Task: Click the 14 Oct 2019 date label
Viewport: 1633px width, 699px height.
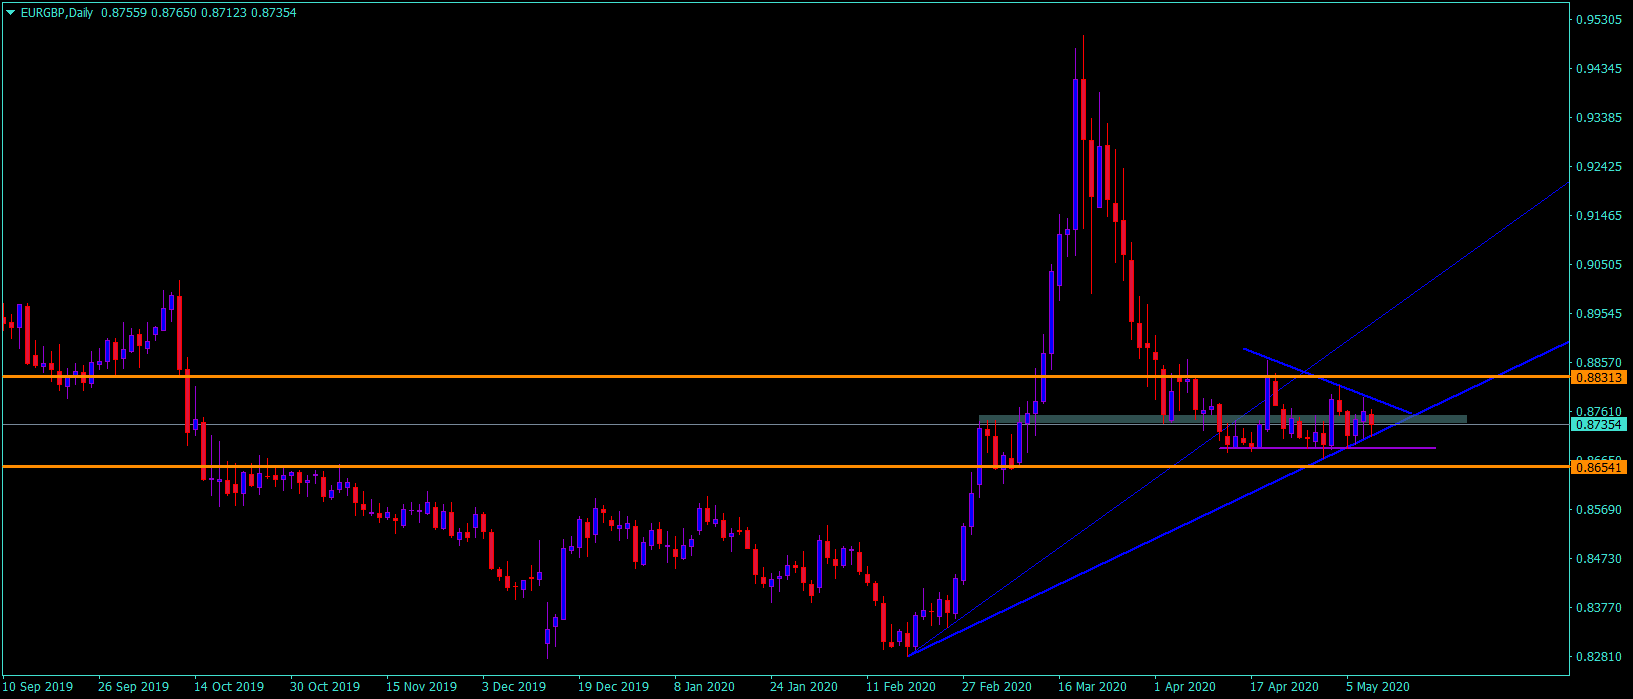Action: coord(229,687)
